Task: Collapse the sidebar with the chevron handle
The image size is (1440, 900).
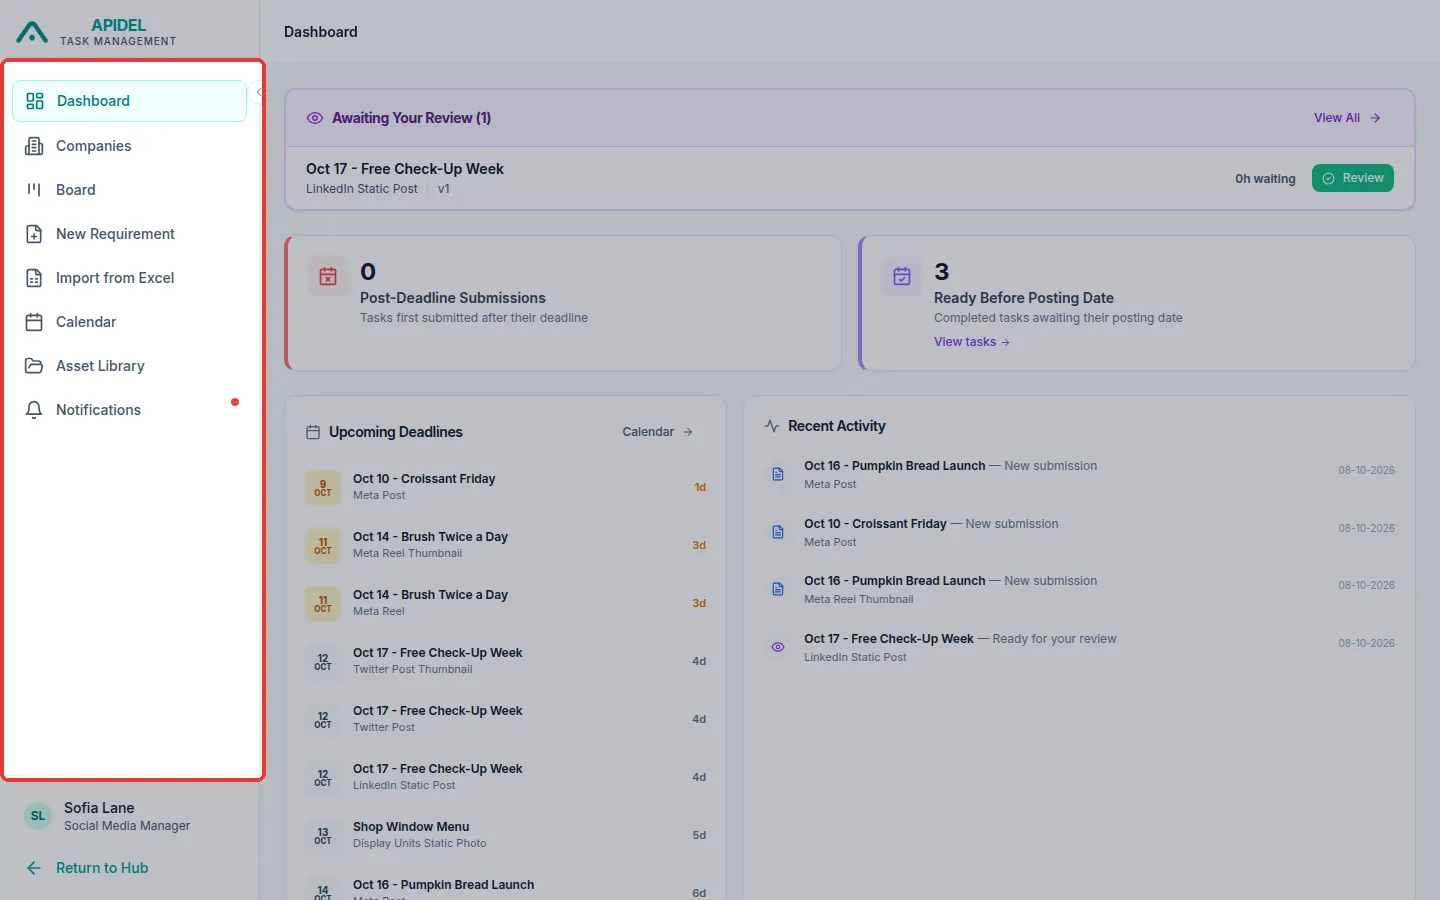Action: pyautogui.click(x=259, y=92)
